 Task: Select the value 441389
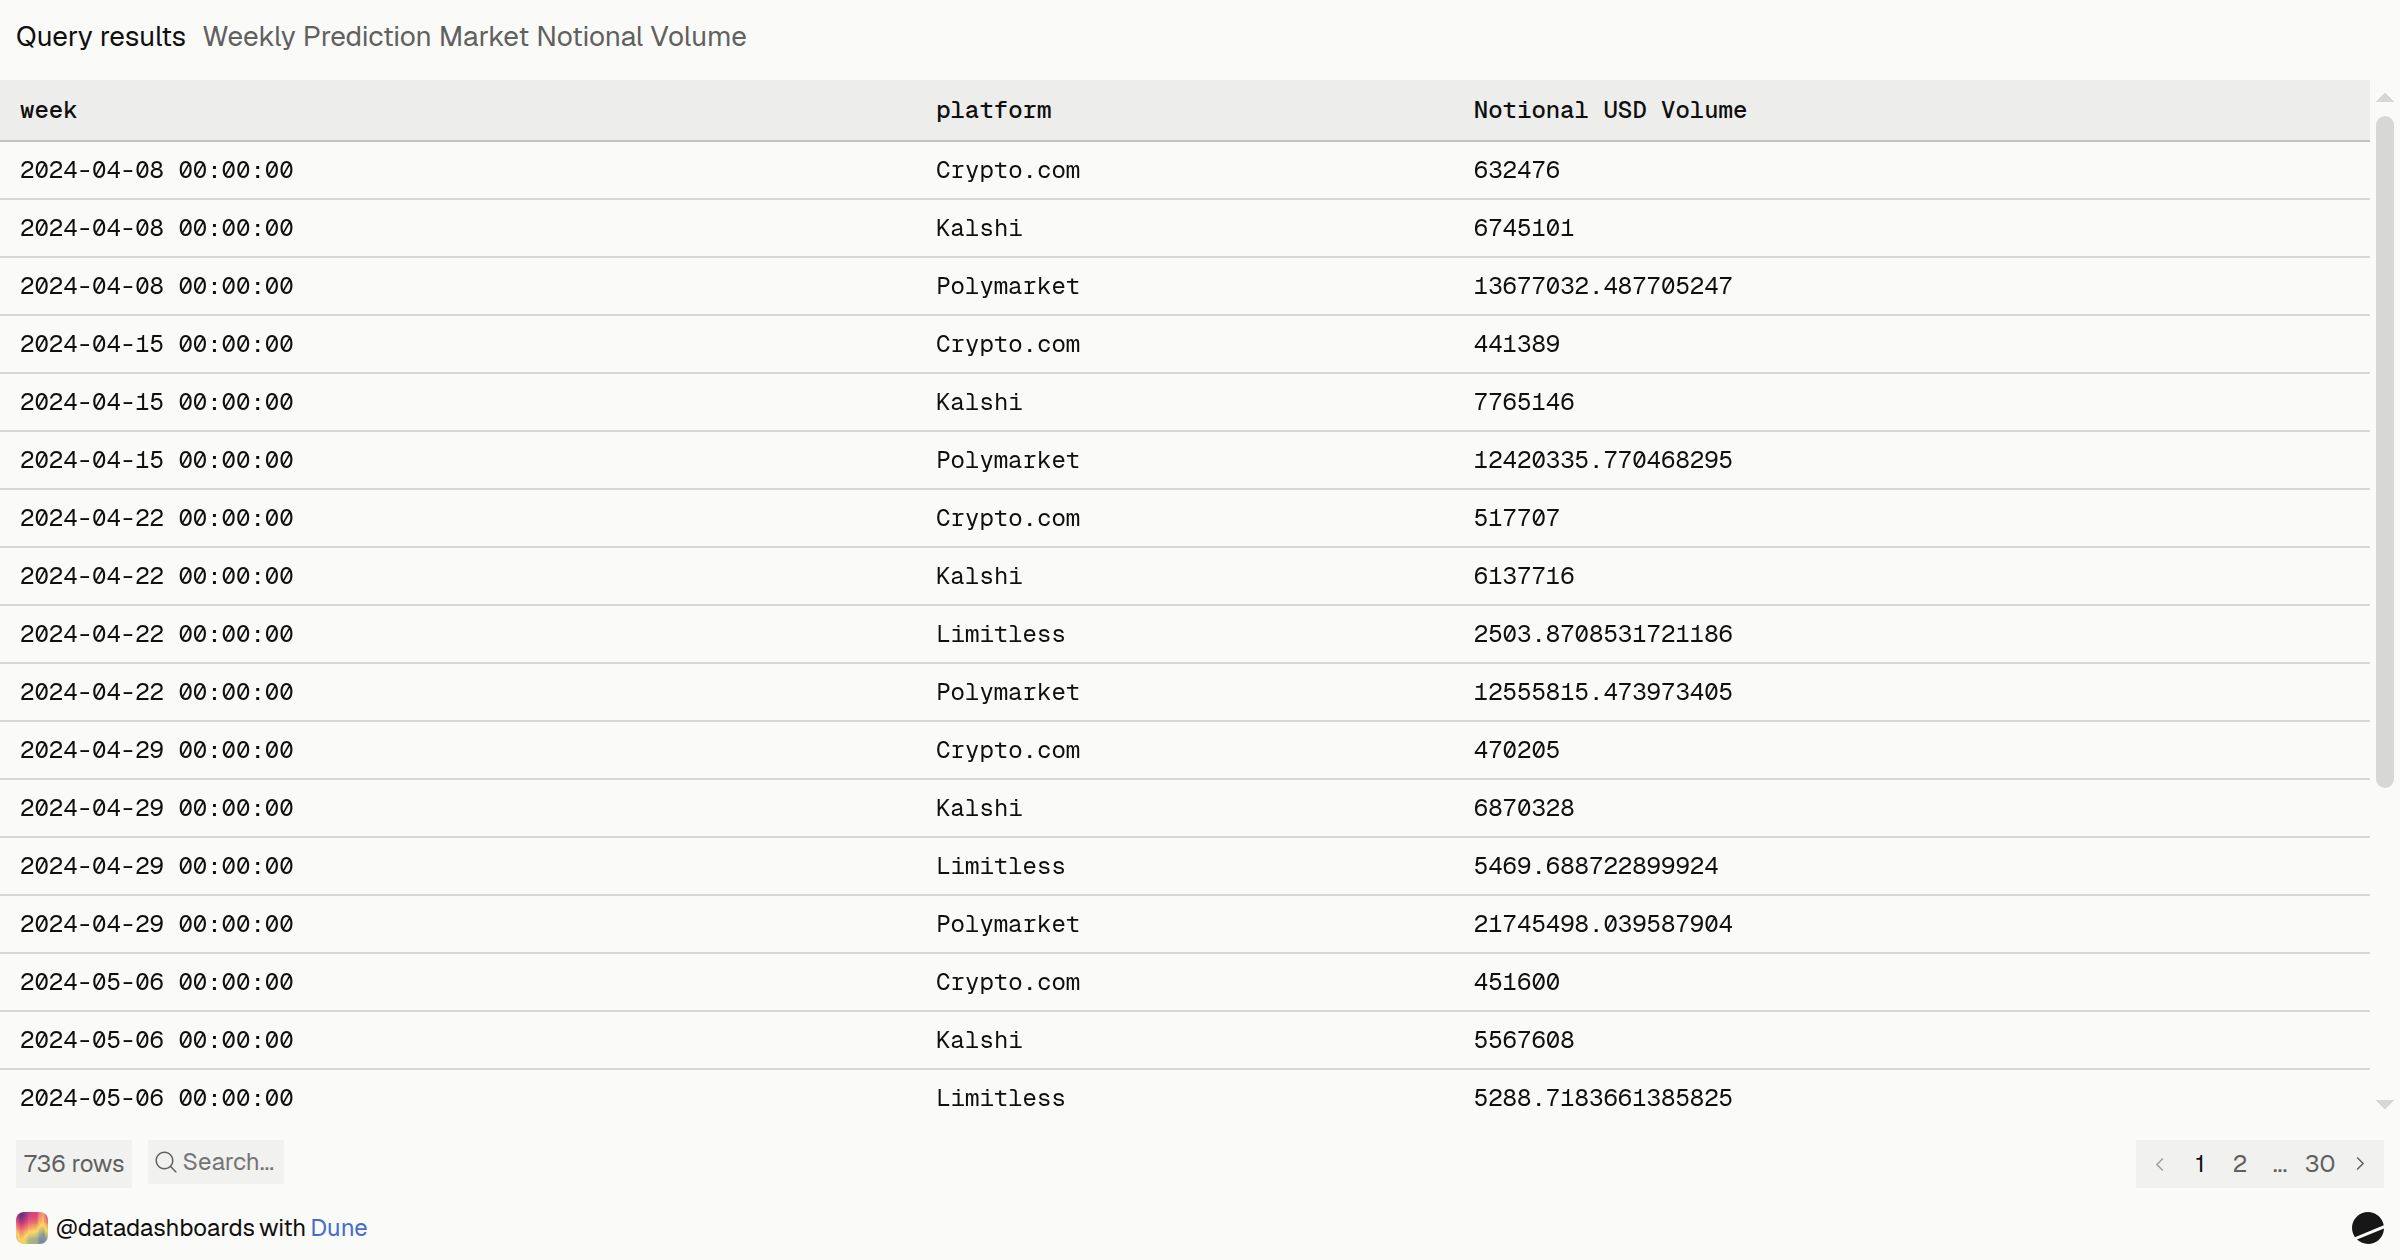[x=1516, y=344]
